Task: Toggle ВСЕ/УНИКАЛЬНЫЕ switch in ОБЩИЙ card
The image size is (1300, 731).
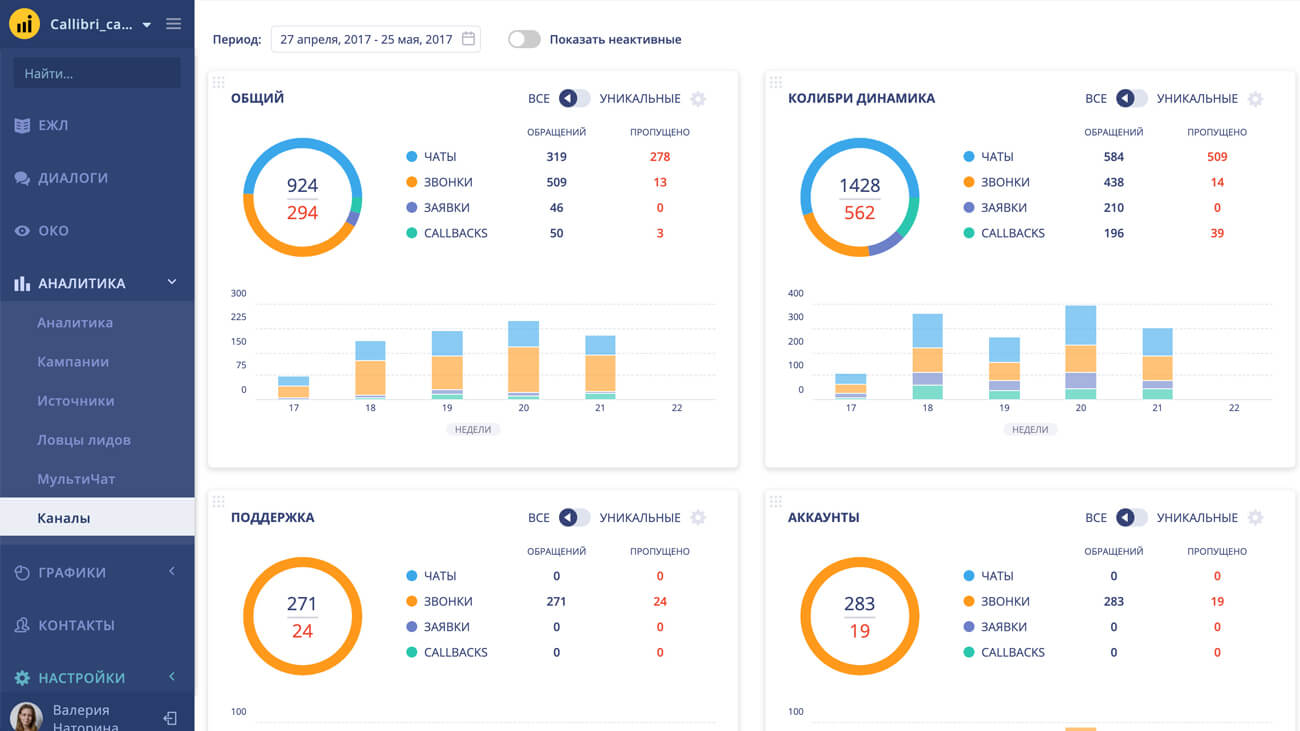Action: (x=574, y=99)
